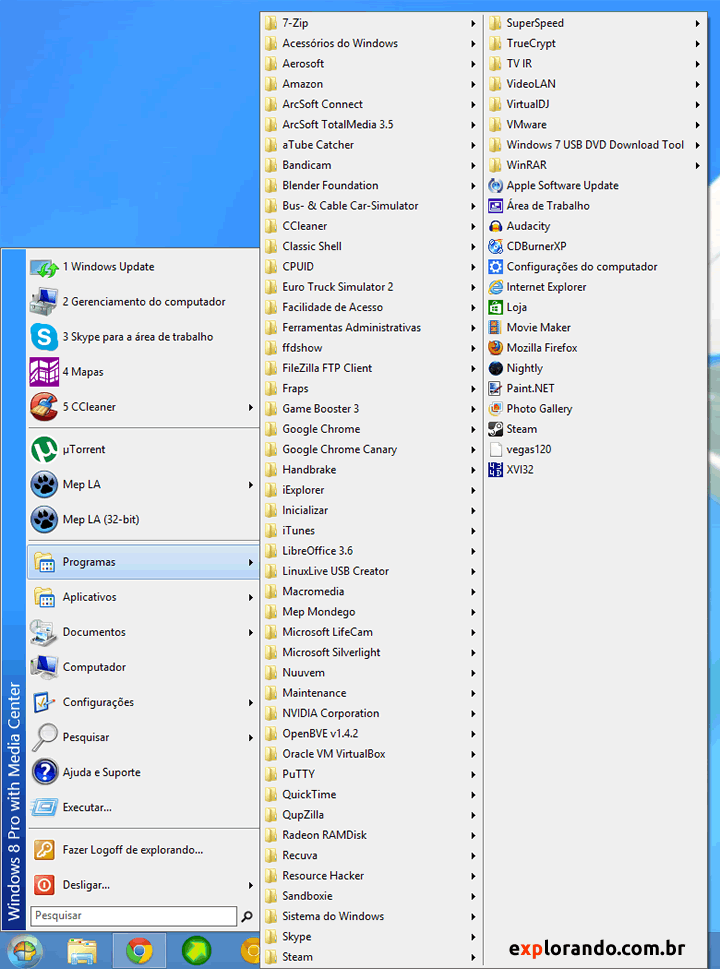Open the Acessórios do Windows folder

372,43
